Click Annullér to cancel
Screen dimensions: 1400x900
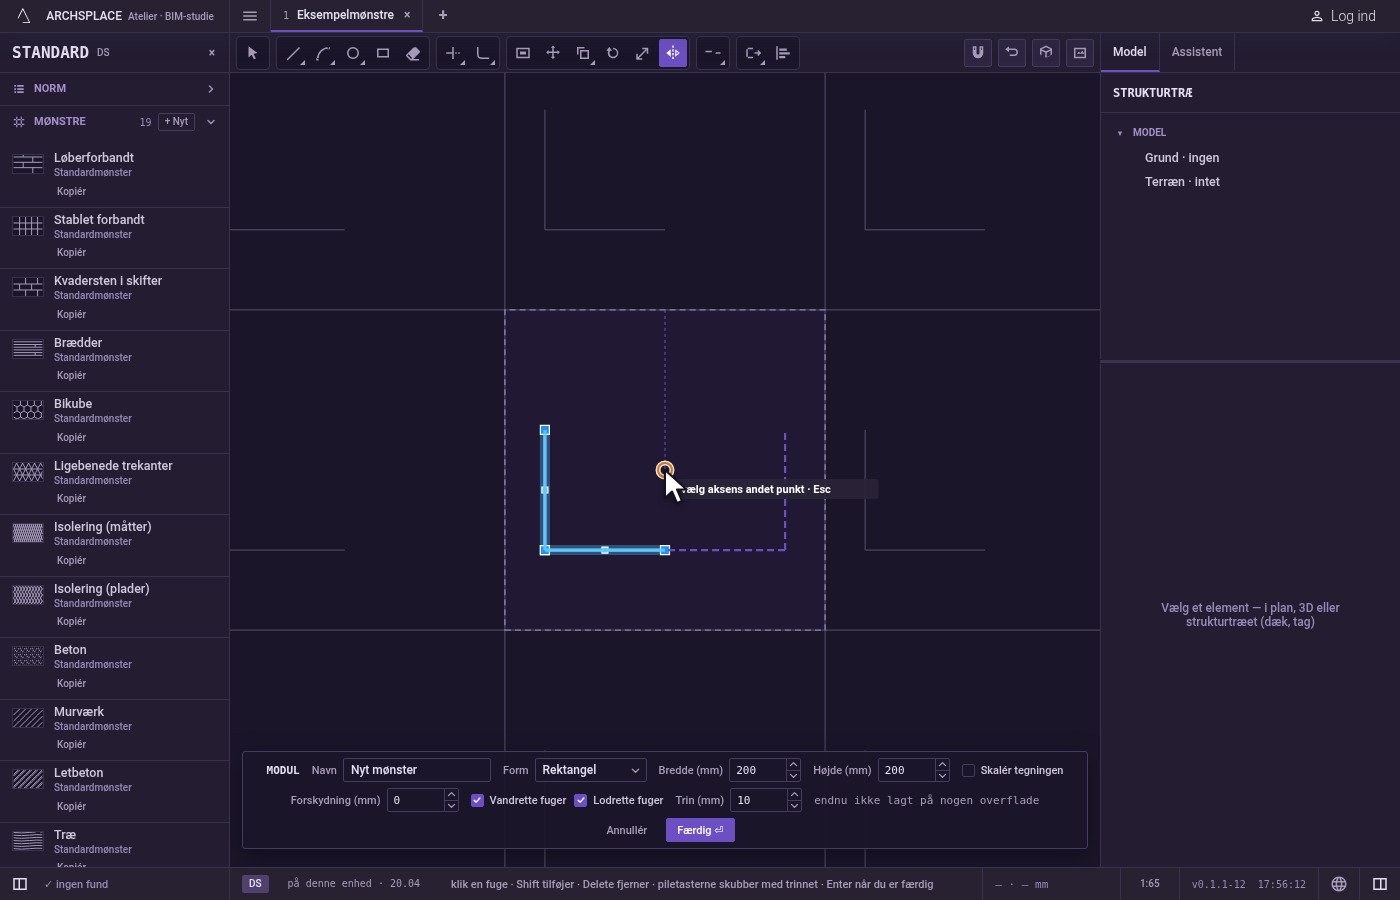coord(627,830)
